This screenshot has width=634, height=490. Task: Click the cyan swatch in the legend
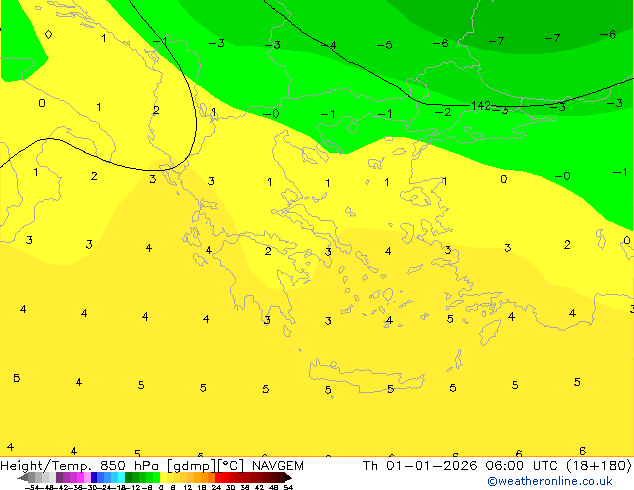pos(121,477)
